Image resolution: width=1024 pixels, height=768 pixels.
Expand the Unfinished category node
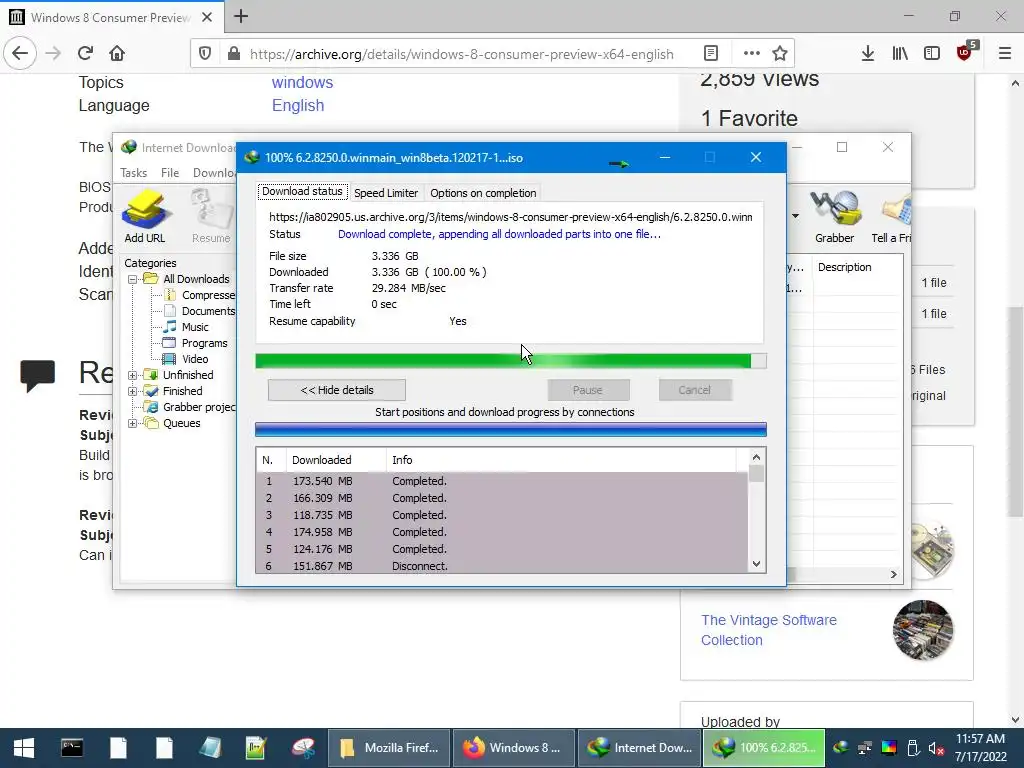point(133,375)
